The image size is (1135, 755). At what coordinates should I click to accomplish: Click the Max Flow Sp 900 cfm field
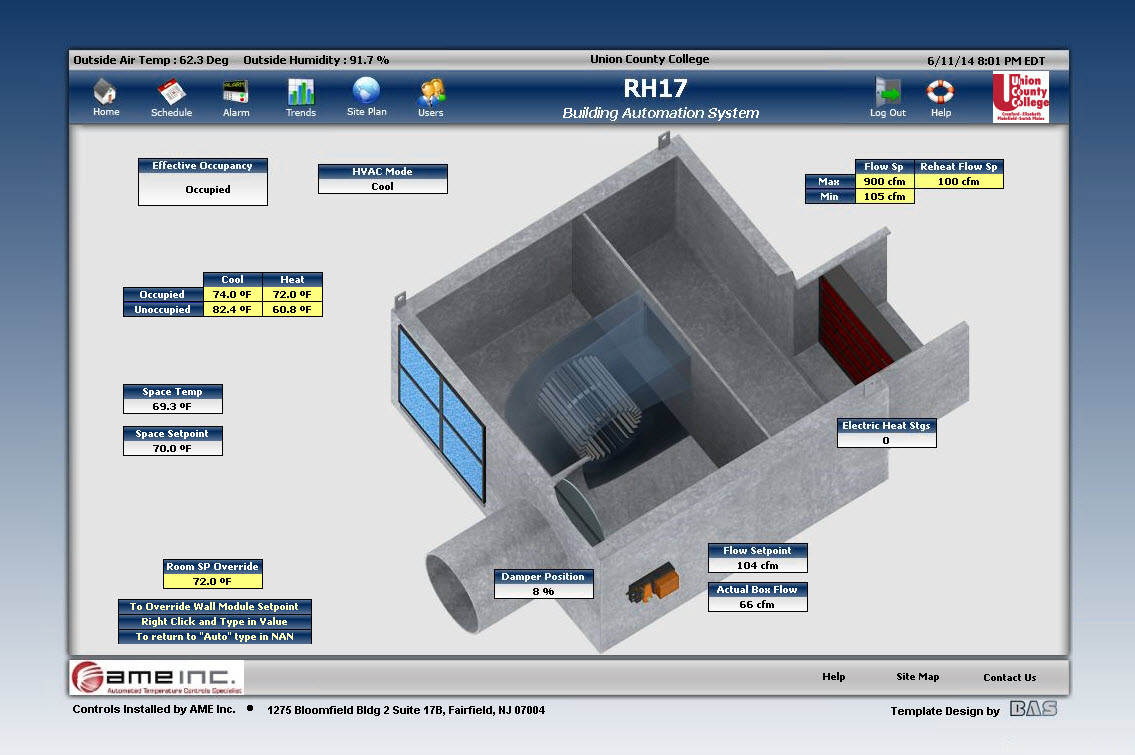[x=884, y=182]
